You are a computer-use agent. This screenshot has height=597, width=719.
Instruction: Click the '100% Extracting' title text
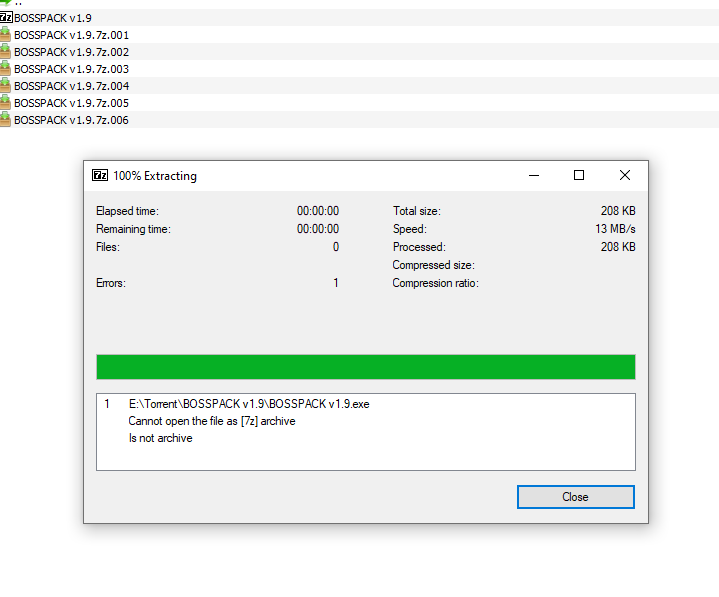pos(155,176)
